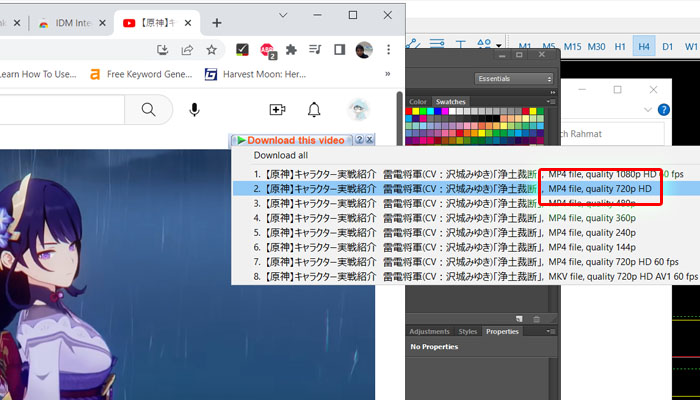
Task: Open the Extensions puzzle icon
Action: point(291,50)
